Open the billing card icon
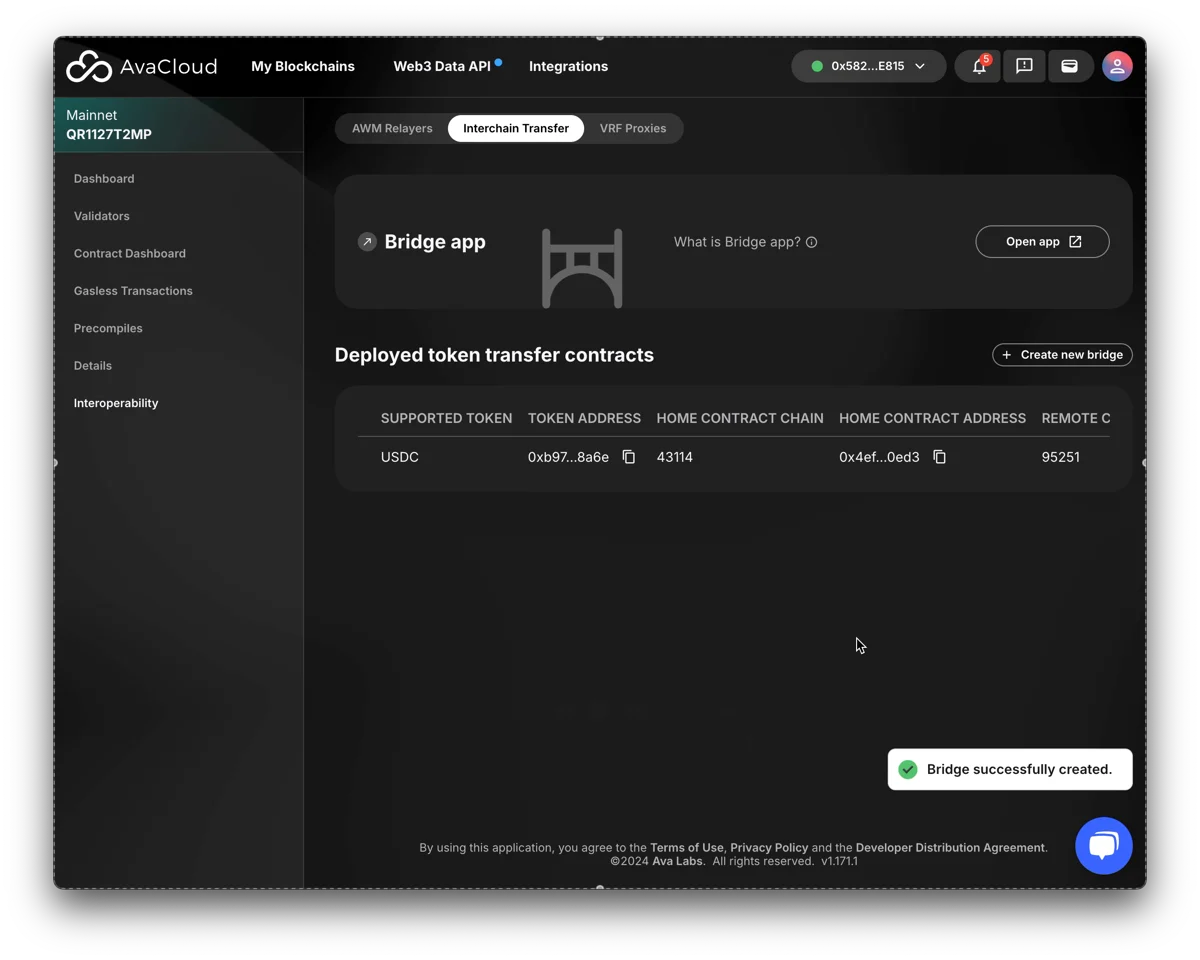This screenshot has height=960, width=1200. (x=1069, y=66)
